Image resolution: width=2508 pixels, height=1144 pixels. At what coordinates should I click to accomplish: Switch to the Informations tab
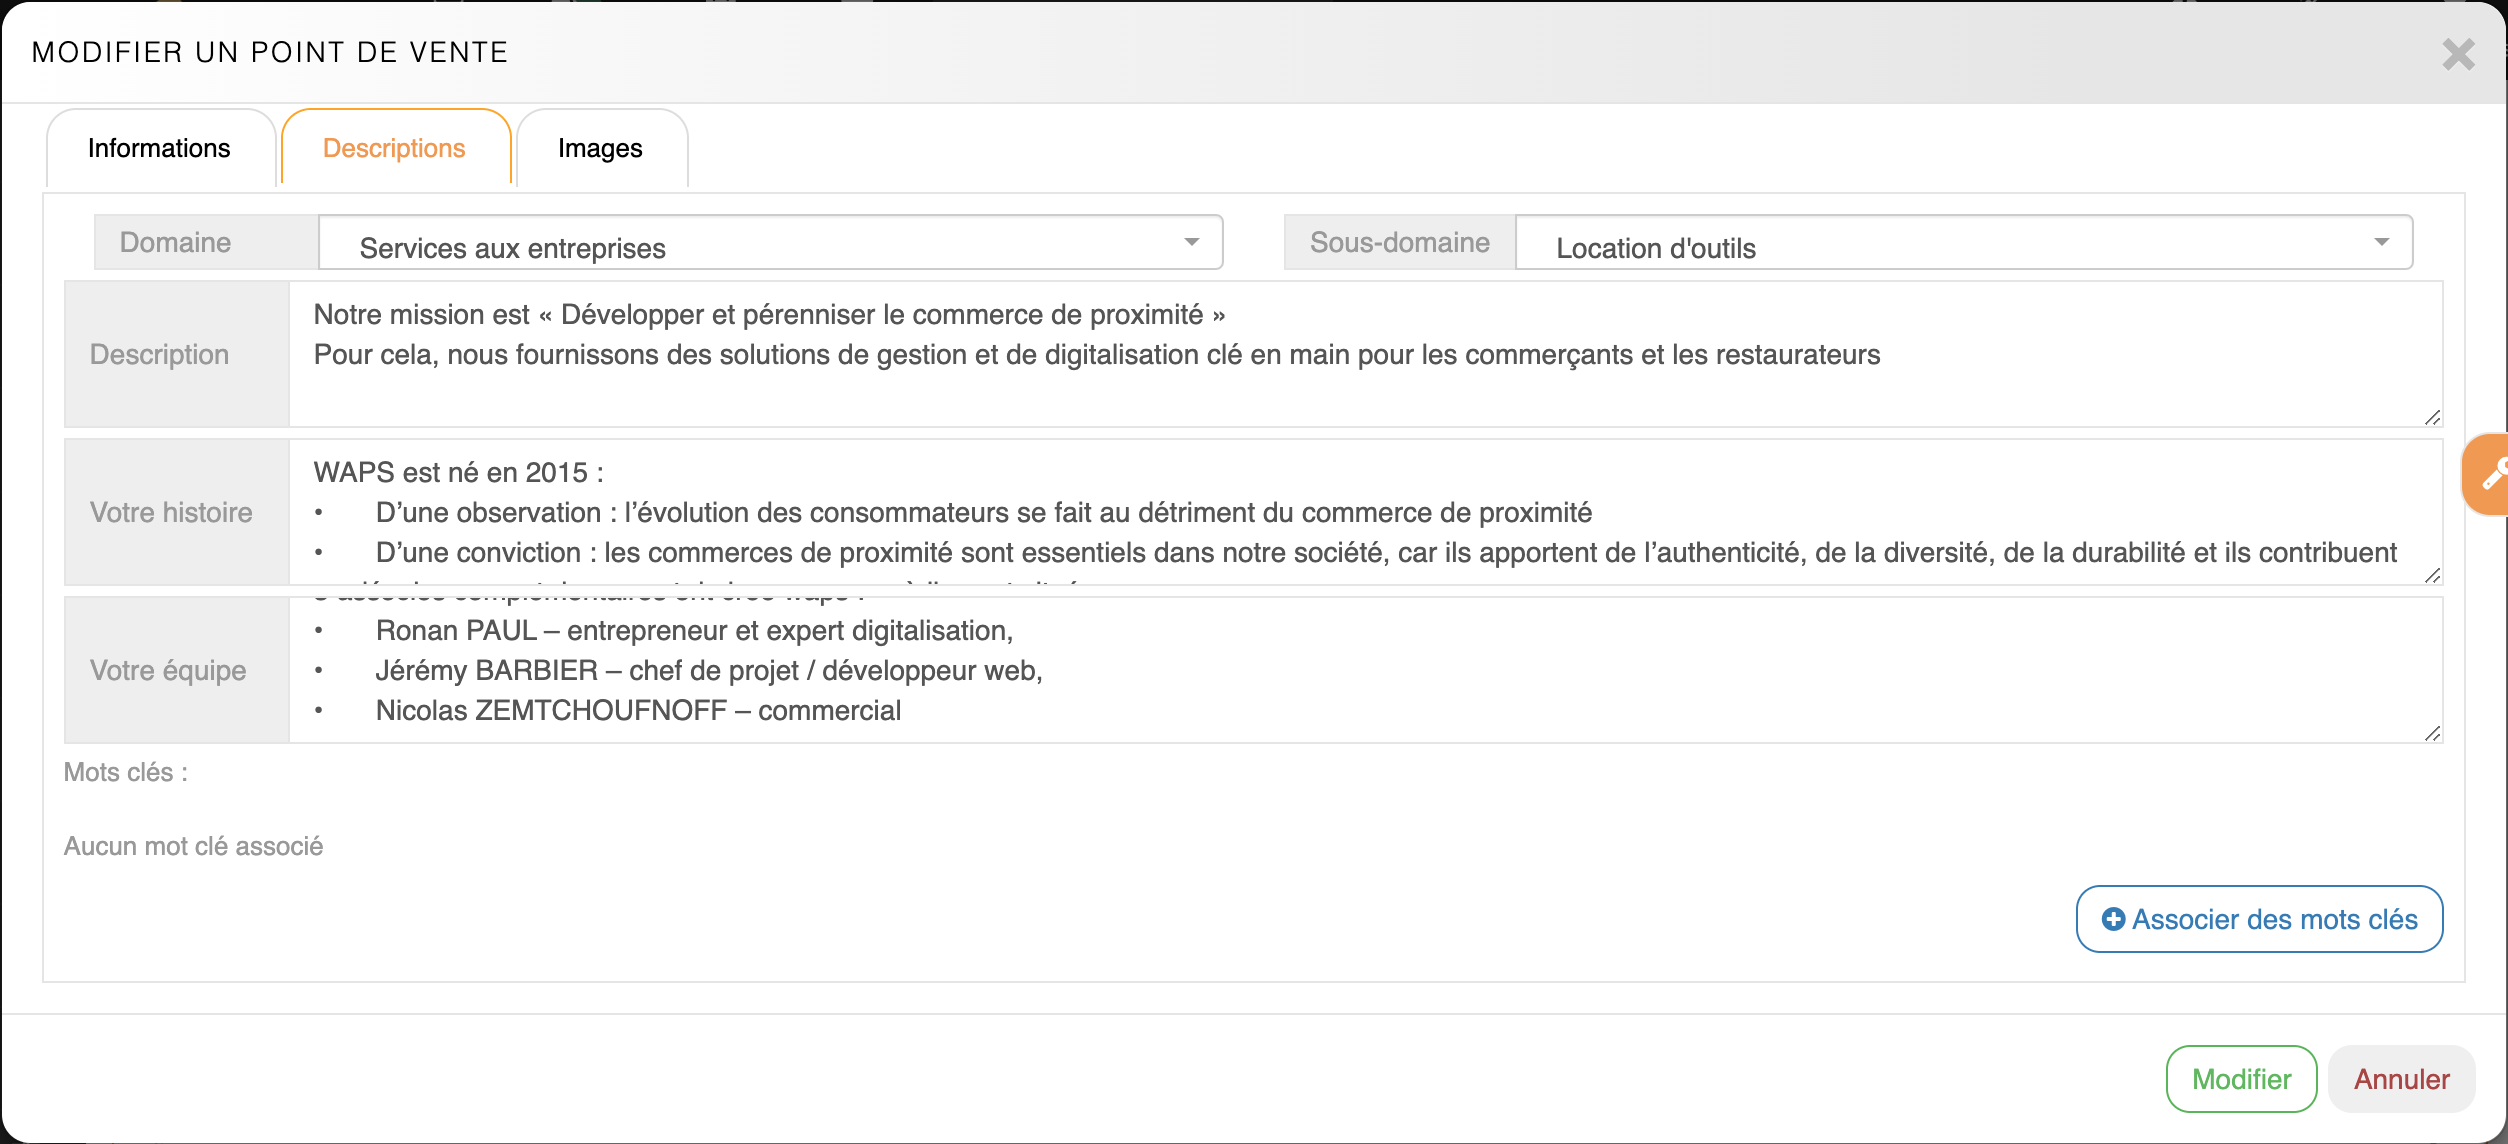click(x=159, y=148)
